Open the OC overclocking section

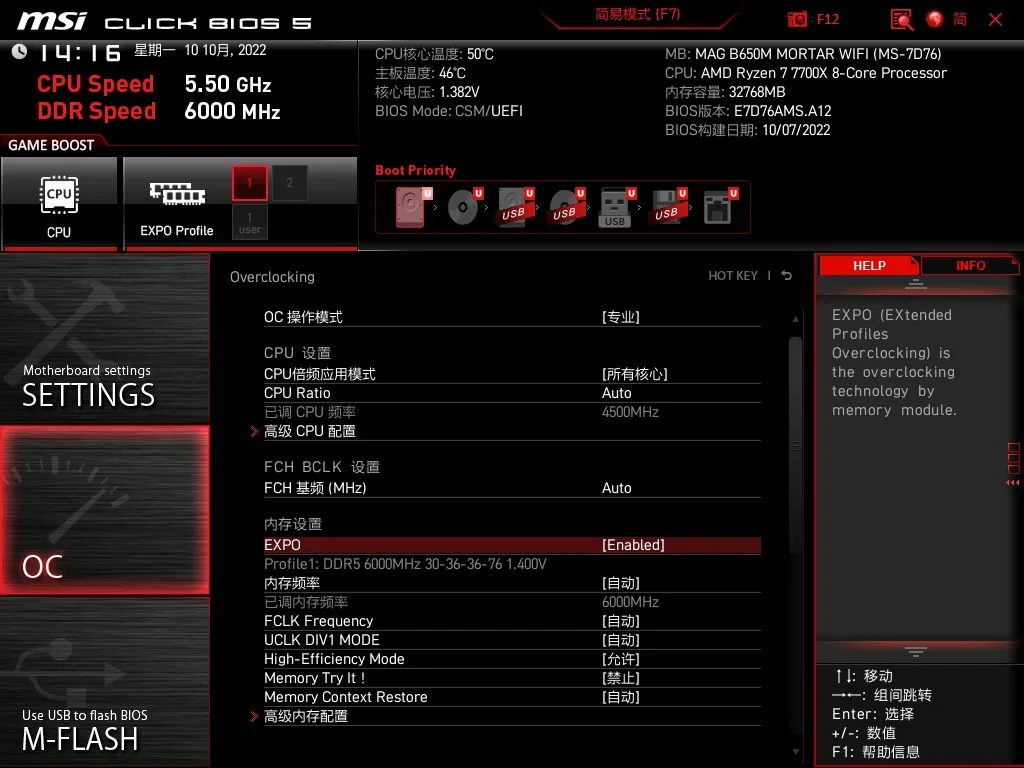[x=104, y=511]
